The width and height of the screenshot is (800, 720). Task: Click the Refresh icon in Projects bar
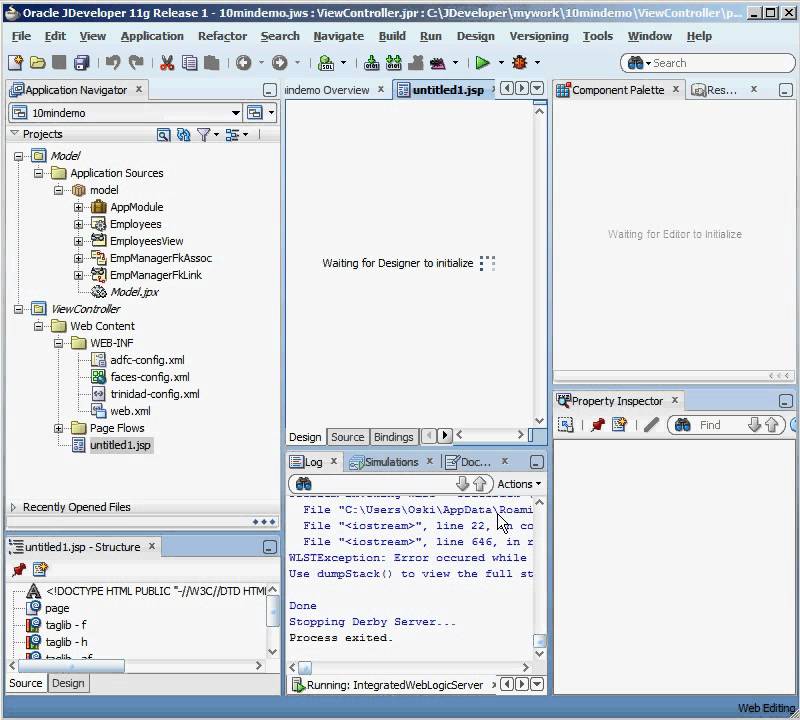point(184,135)
